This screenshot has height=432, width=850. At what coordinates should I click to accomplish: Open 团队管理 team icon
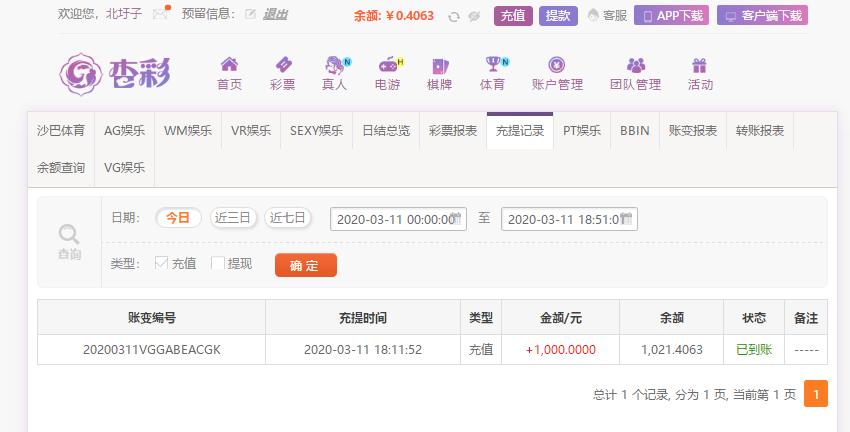tap(635, 65)
